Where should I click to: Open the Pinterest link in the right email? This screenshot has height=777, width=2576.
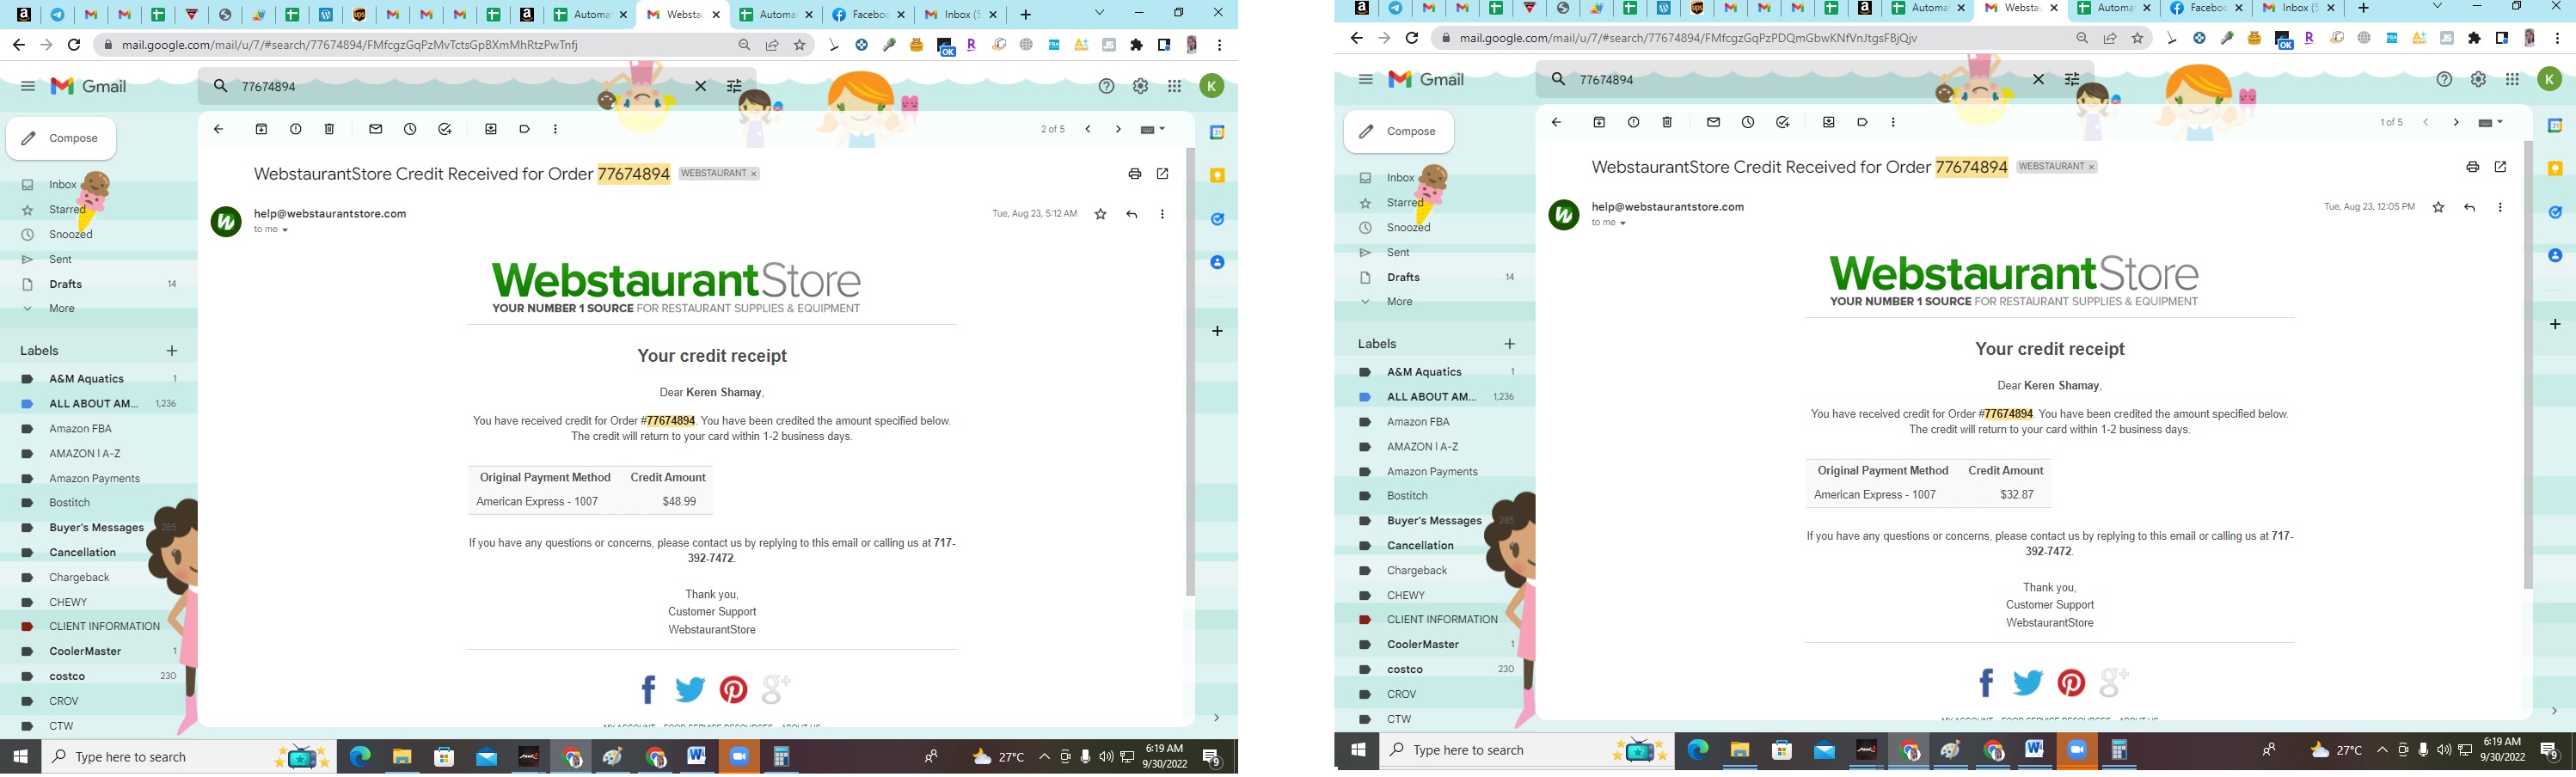(2071, 683)
